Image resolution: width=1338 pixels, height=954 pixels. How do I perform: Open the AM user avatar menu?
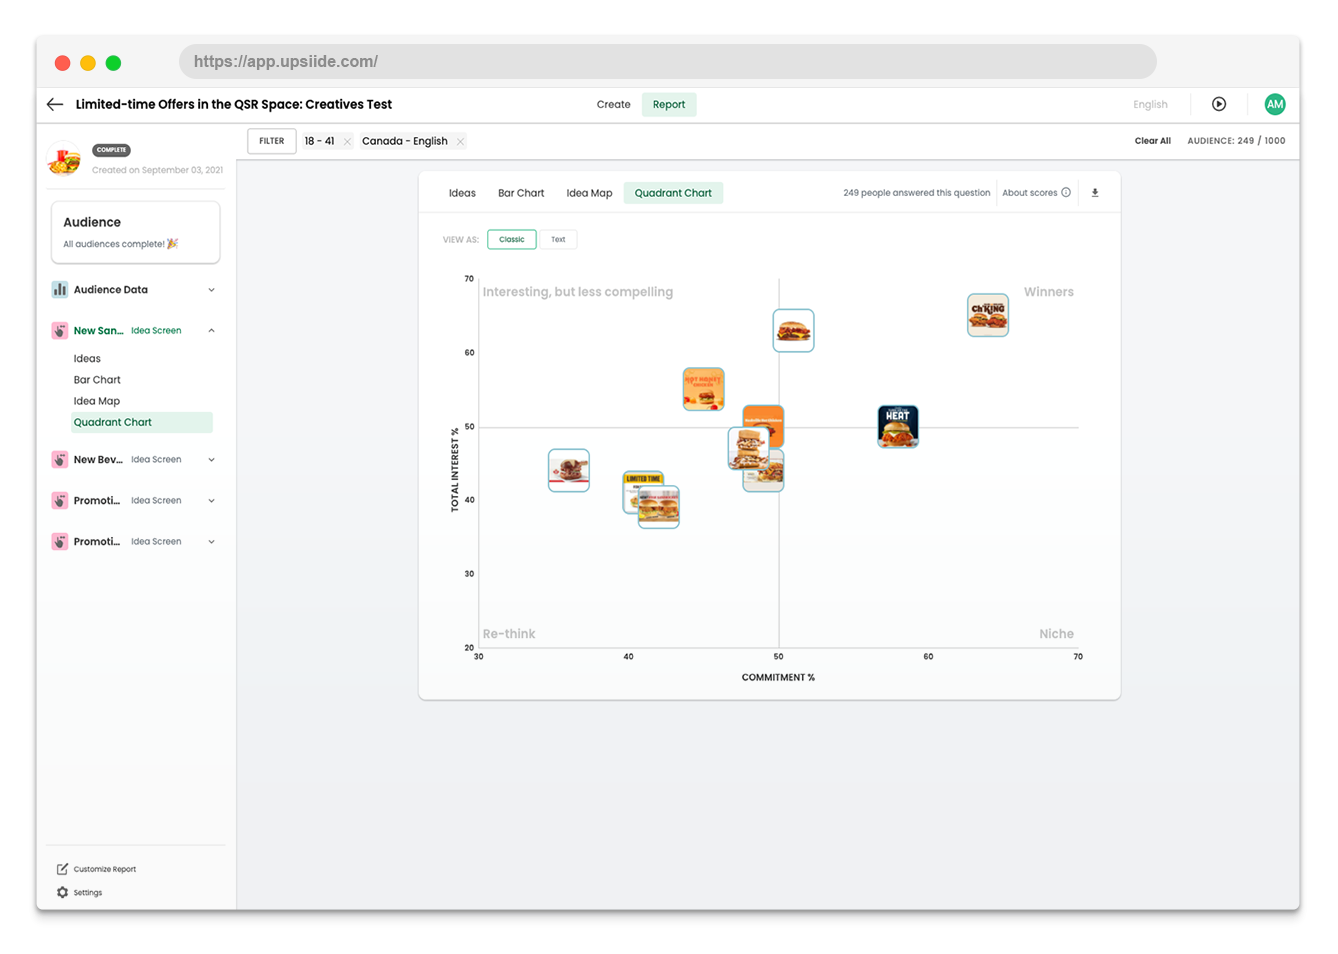click(1275, 104)
